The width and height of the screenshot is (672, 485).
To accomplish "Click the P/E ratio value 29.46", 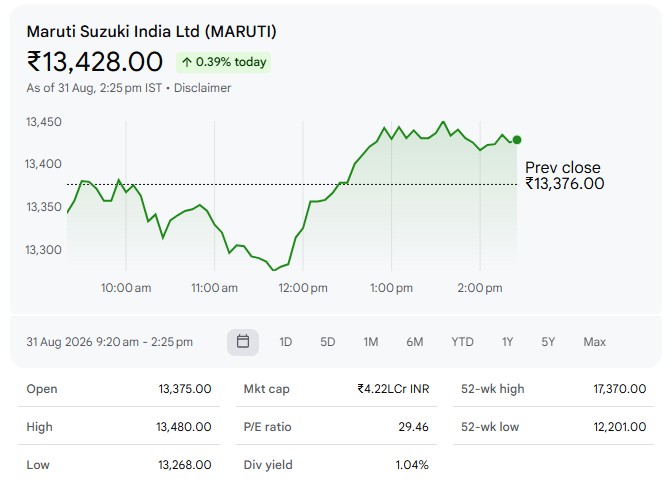I will click(413, 427).
